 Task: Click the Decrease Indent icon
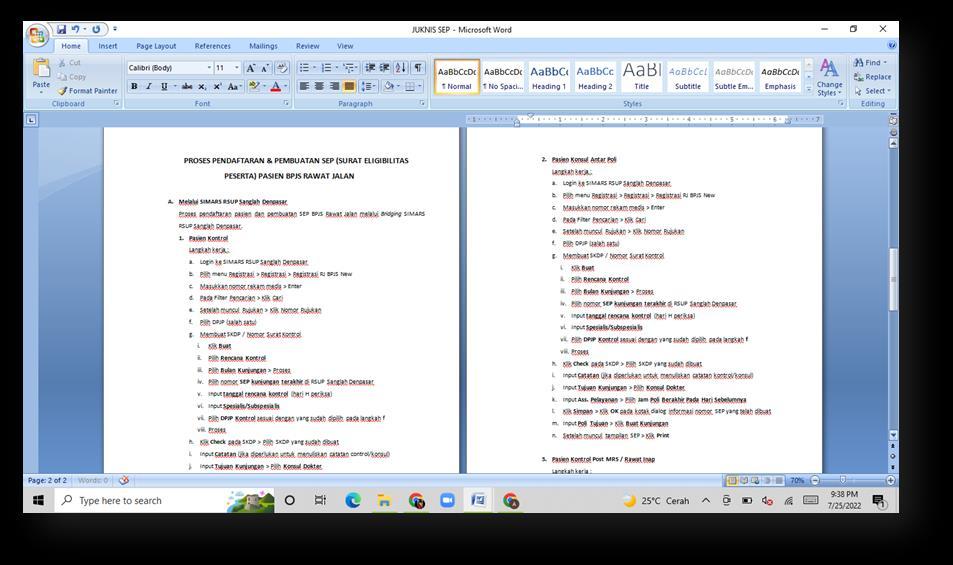pos(370,68)
